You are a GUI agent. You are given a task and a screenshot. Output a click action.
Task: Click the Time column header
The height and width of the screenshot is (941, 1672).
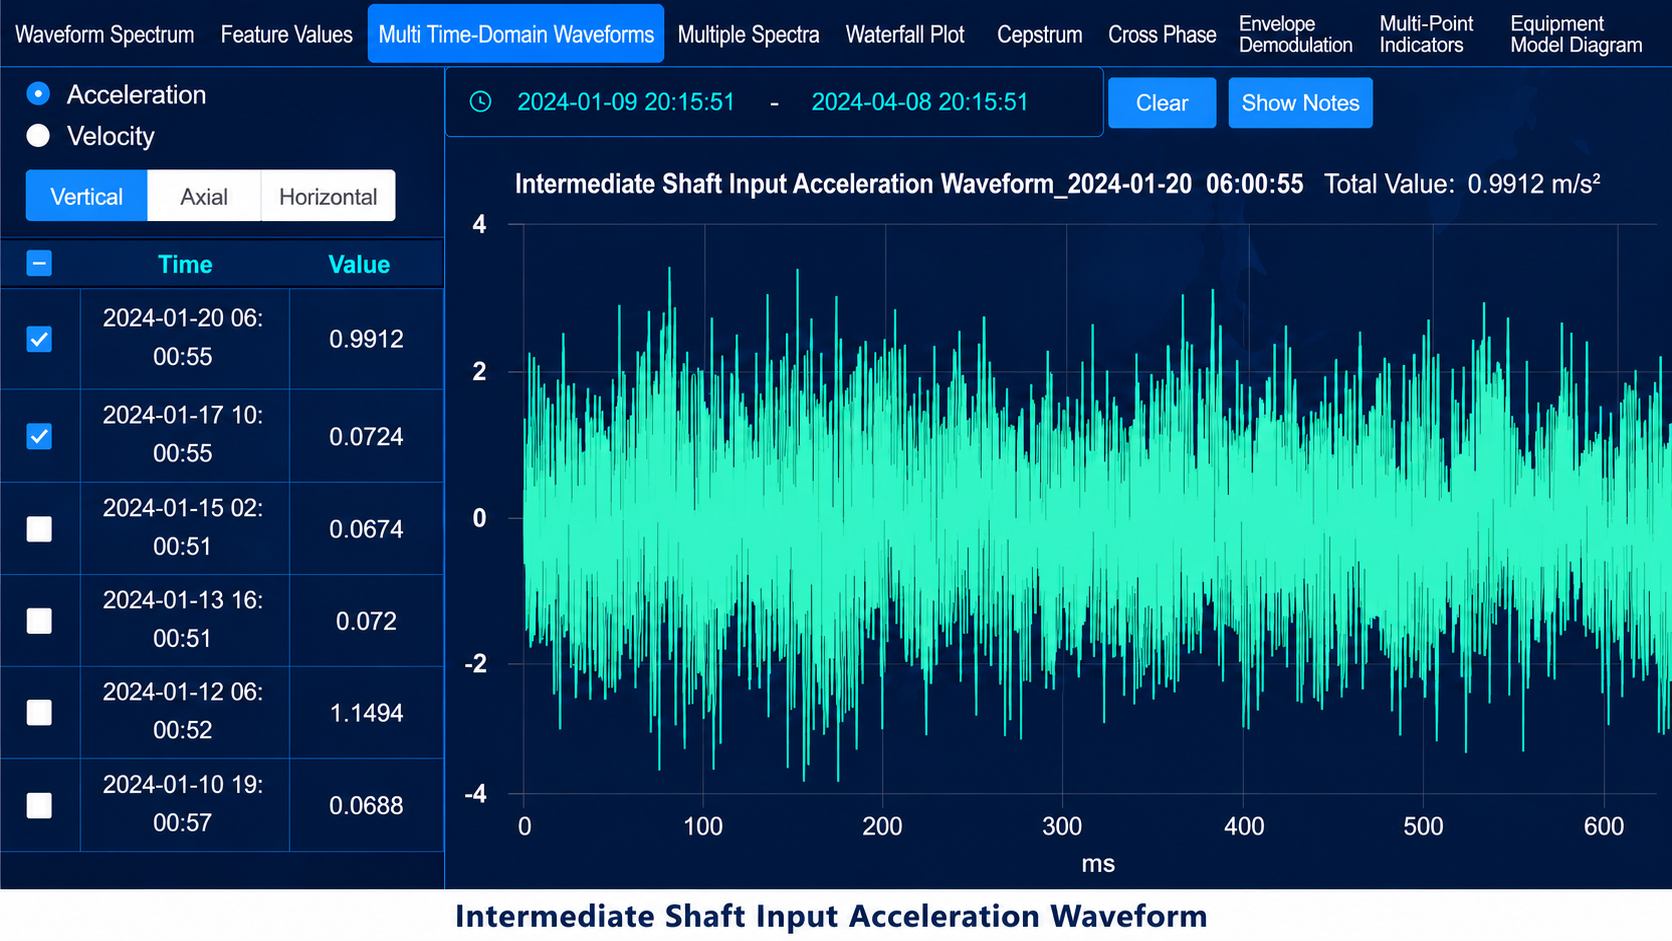(185, 264)
